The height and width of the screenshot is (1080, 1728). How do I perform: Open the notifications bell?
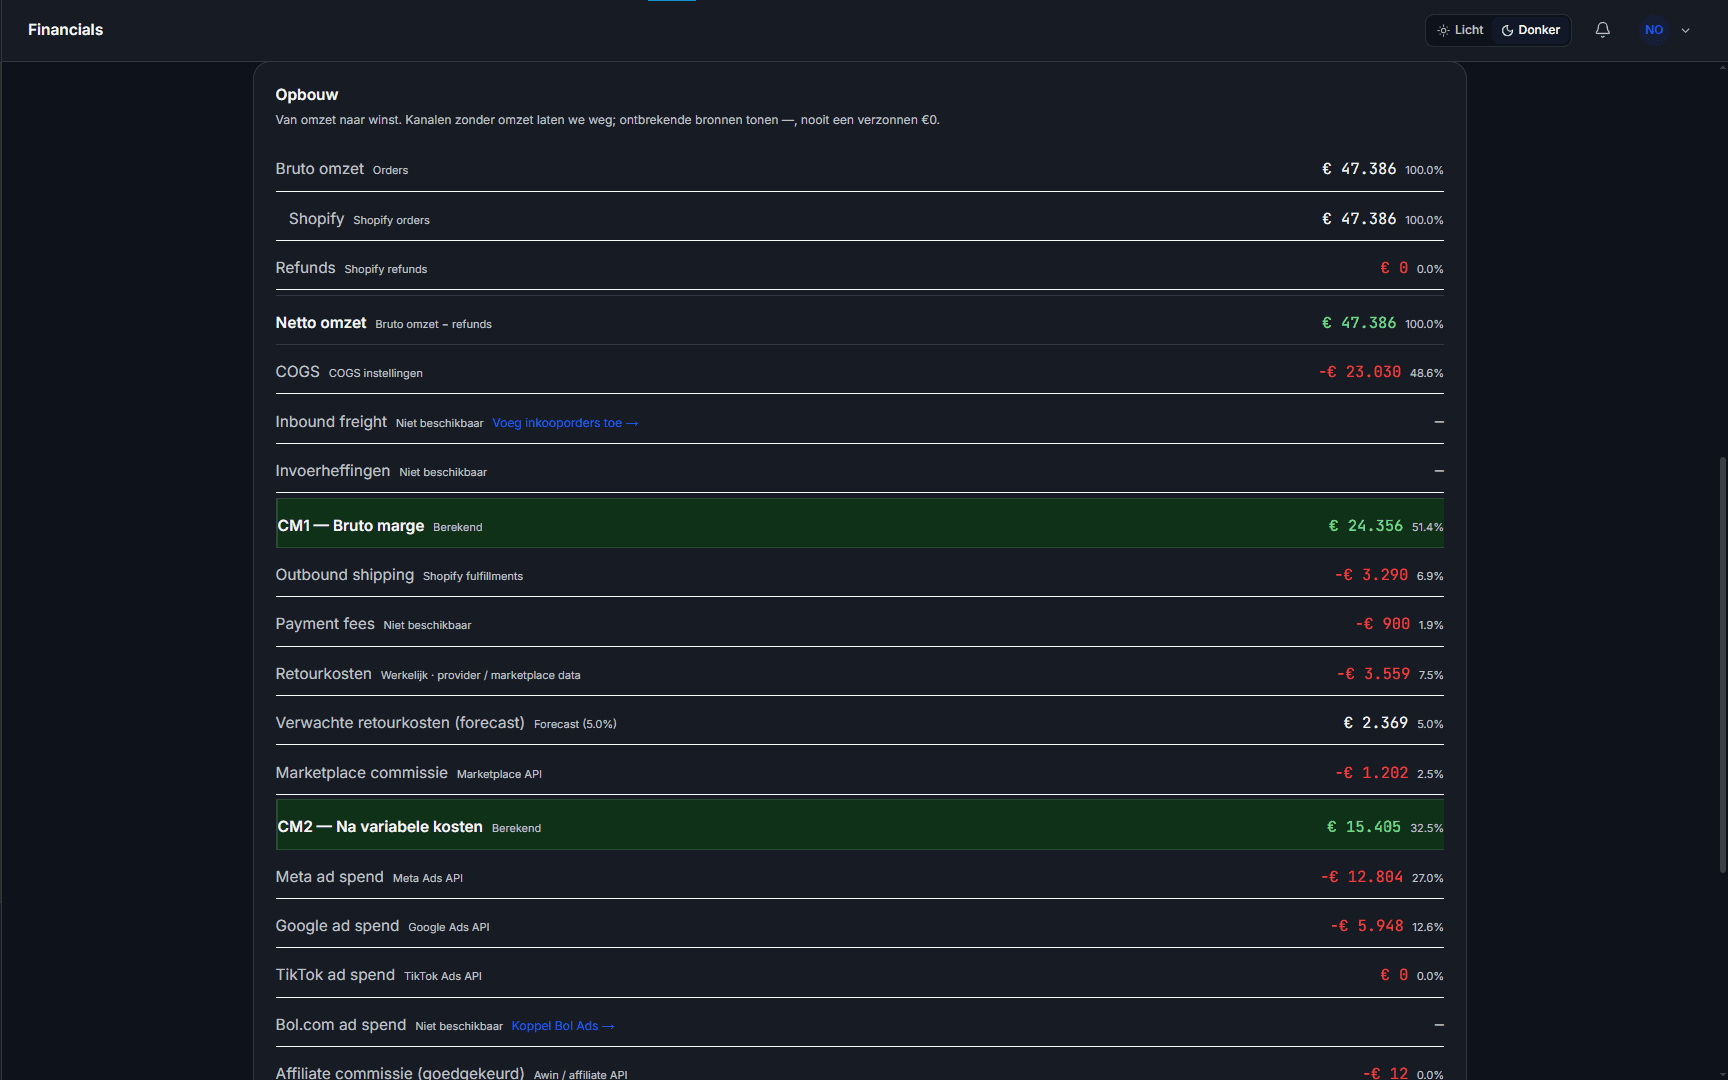[x=1602, y=30]
